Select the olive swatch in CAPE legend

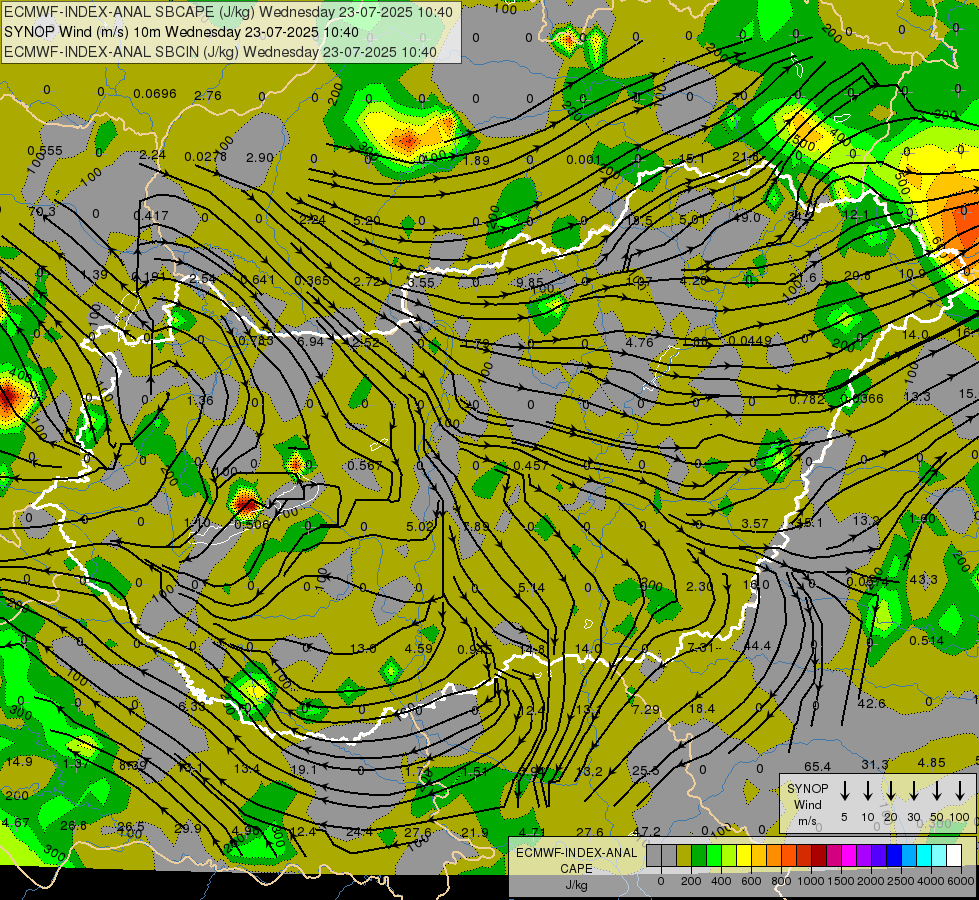(684, 856)
